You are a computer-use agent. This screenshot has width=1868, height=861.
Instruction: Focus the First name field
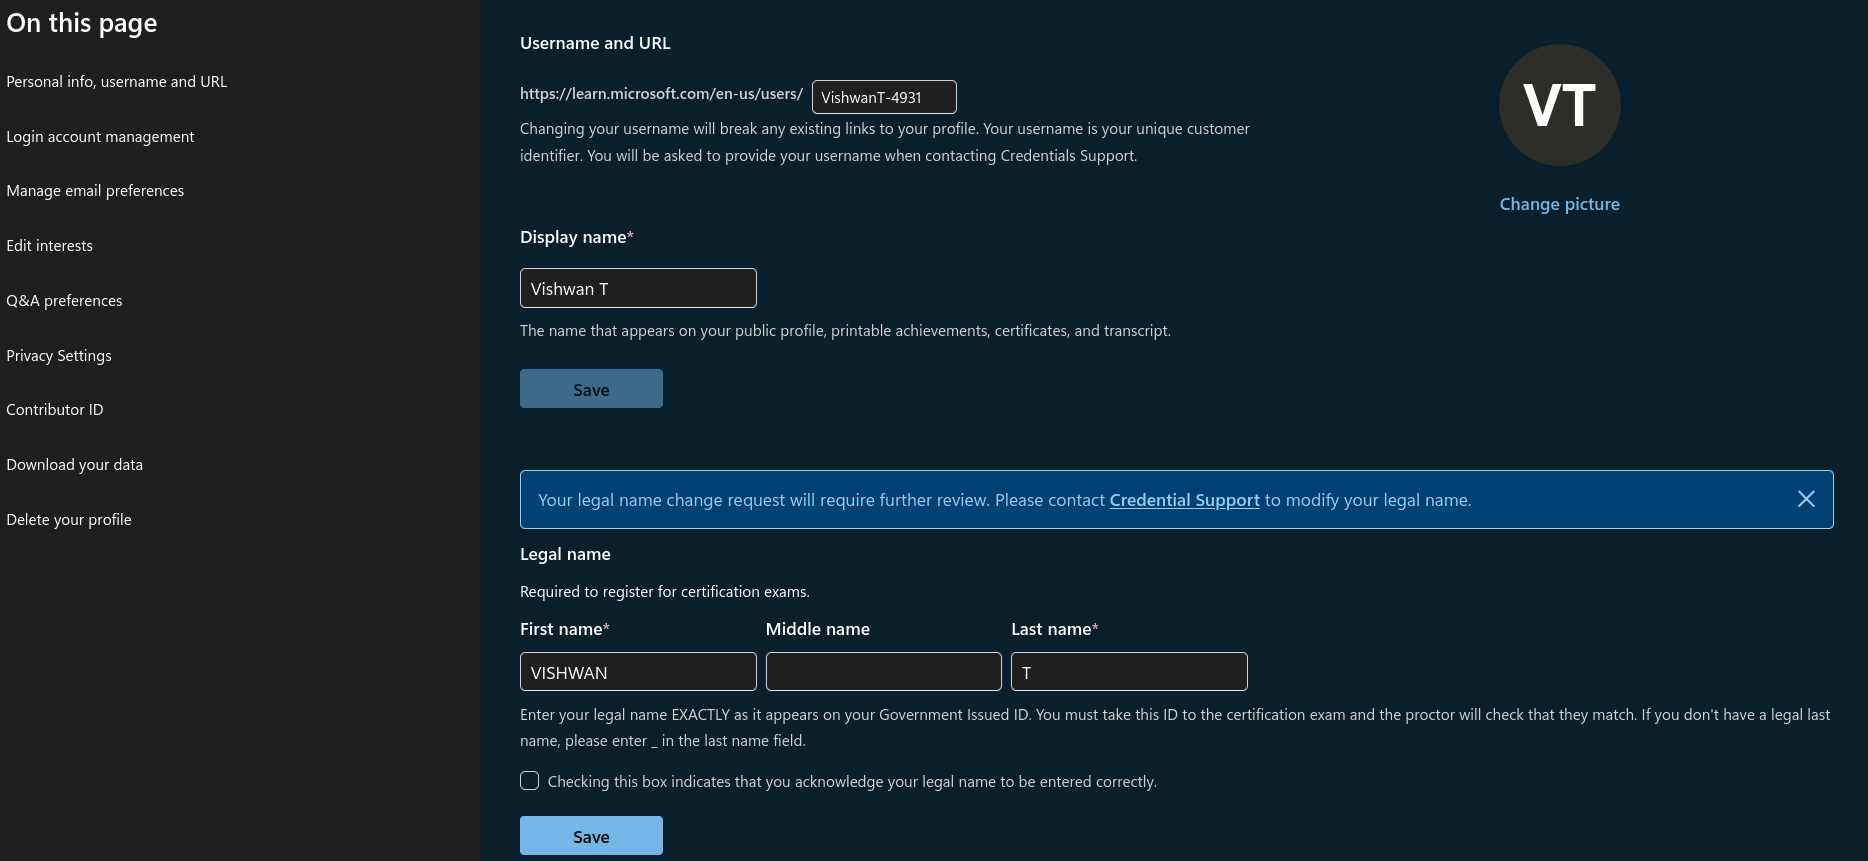(638, 672)
